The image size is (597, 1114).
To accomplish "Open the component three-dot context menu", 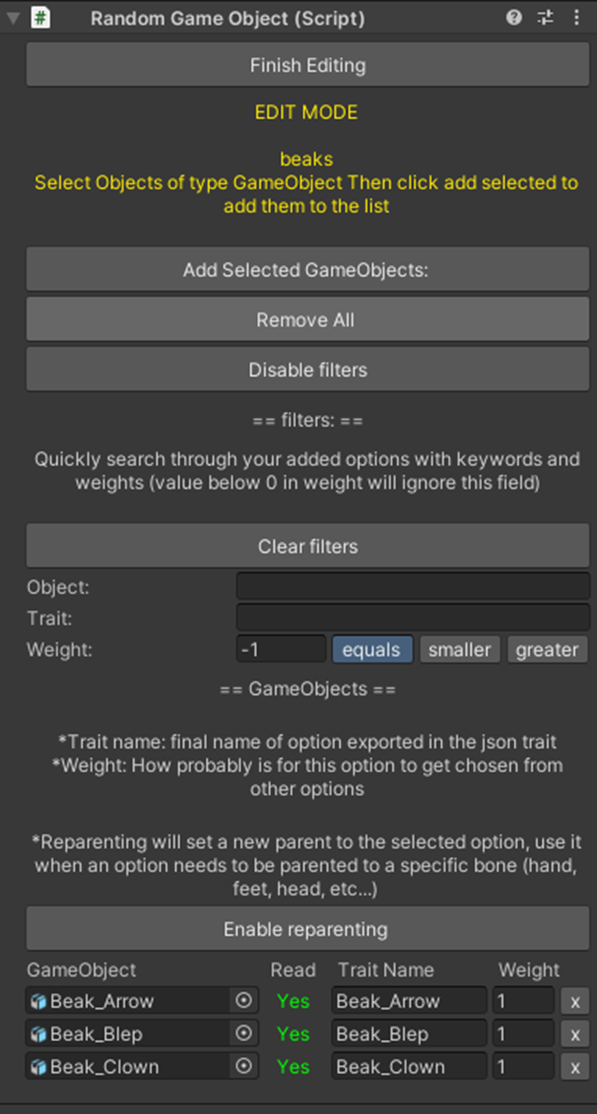I will (x=576, y=18).
